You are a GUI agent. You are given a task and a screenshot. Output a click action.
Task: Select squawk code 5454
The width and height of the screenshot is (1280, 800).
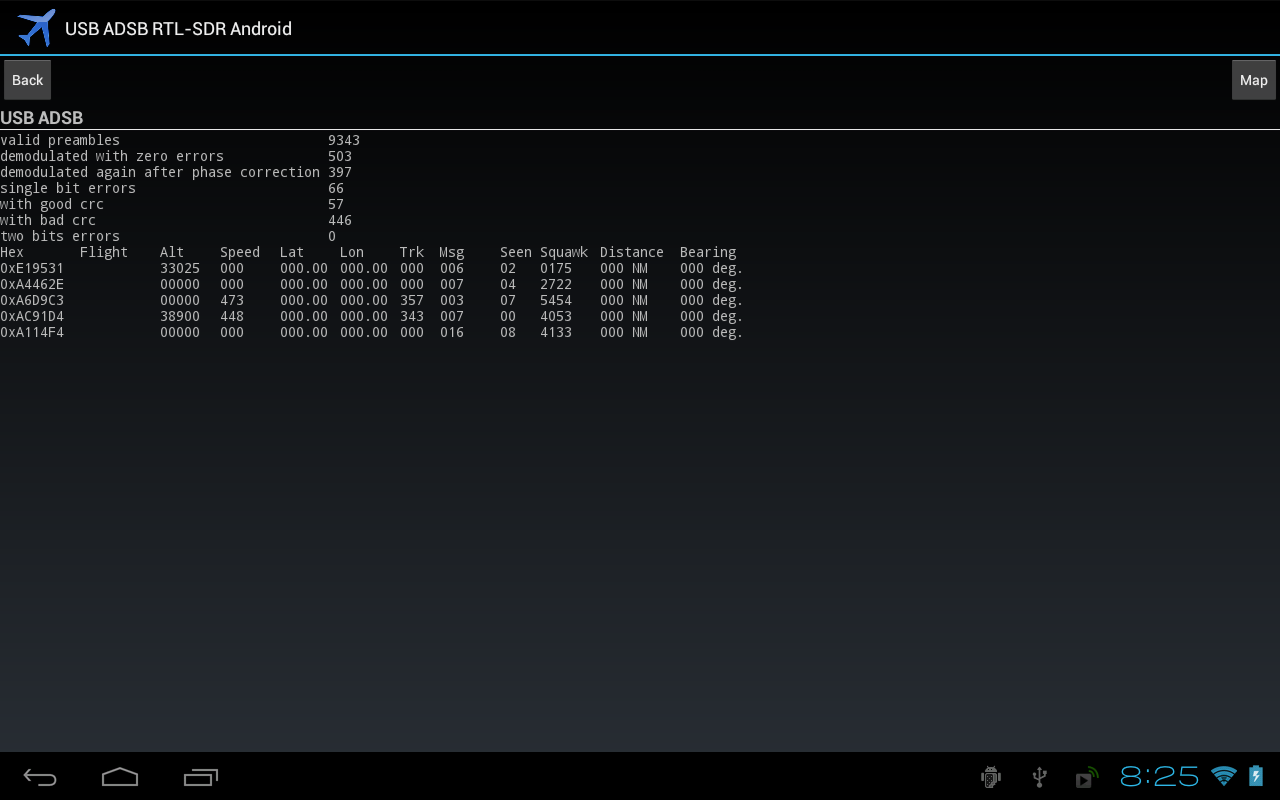point(556,300)
